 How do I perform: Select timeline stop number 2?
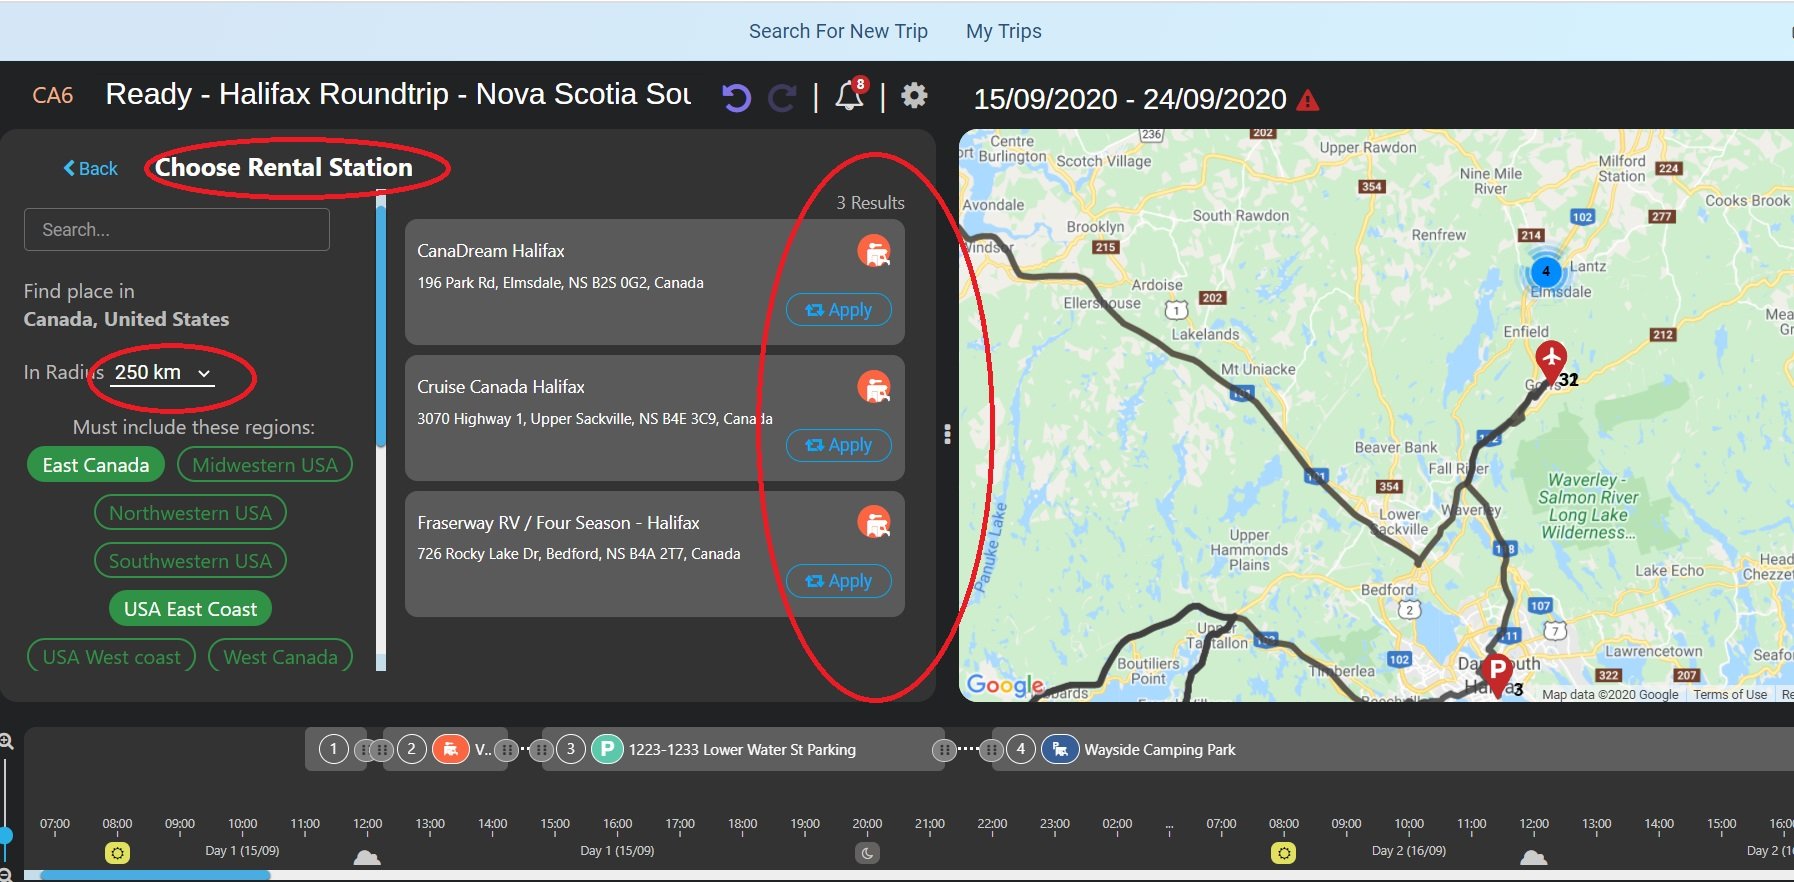click(411, 749)
